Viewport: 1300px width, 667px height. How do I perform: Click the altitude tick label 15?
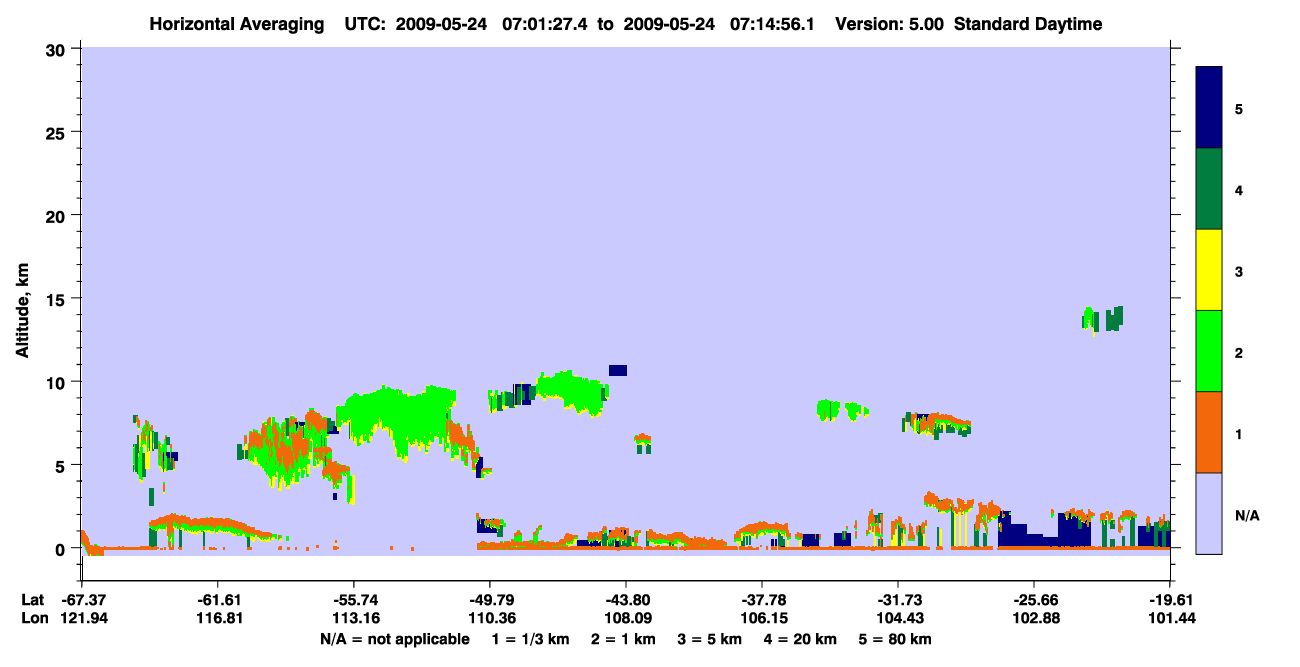[x=57, y=299]
